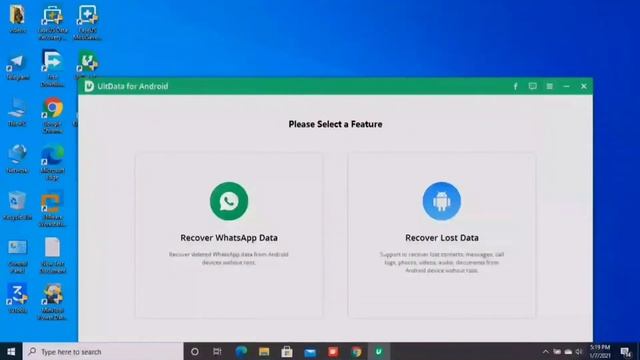Launch Google Chrome from the taskbar
This screenshot has width=640, height=360.
pos(356,351)
